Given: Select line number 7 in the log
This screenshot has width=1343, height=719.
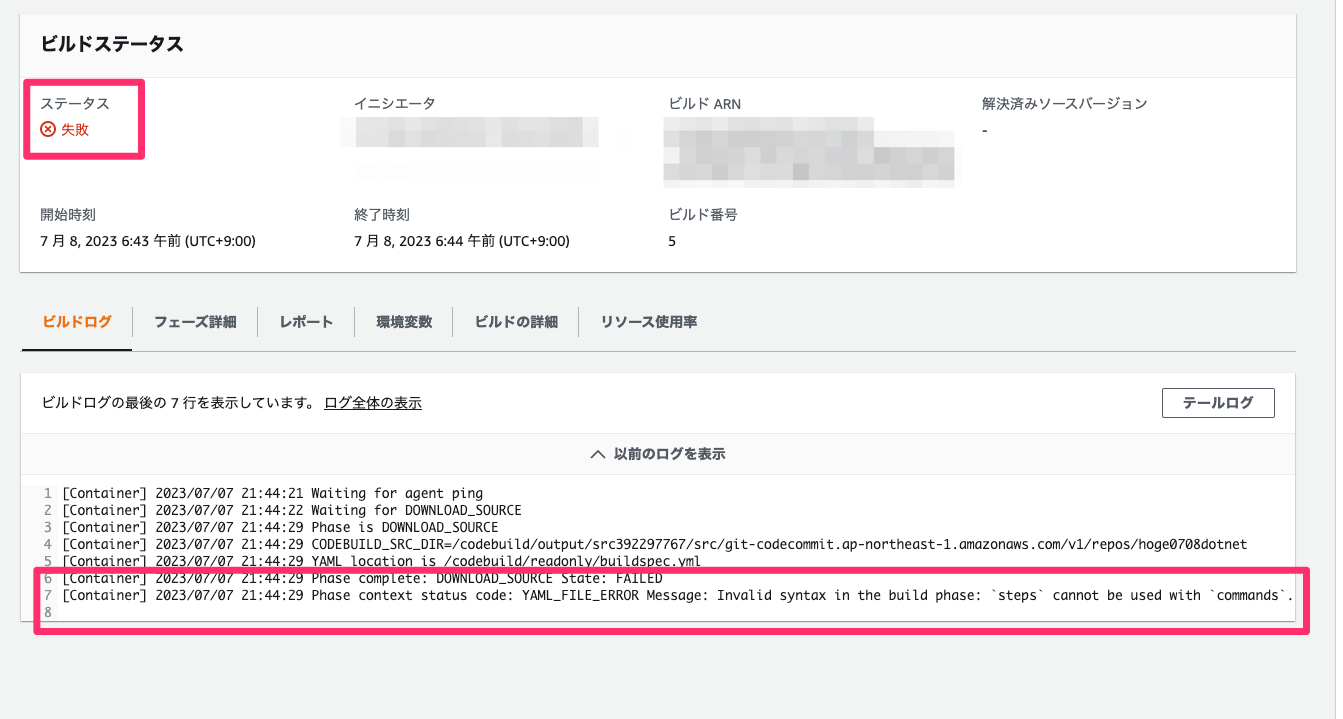Looking at the screenshot, I should 47,595.
